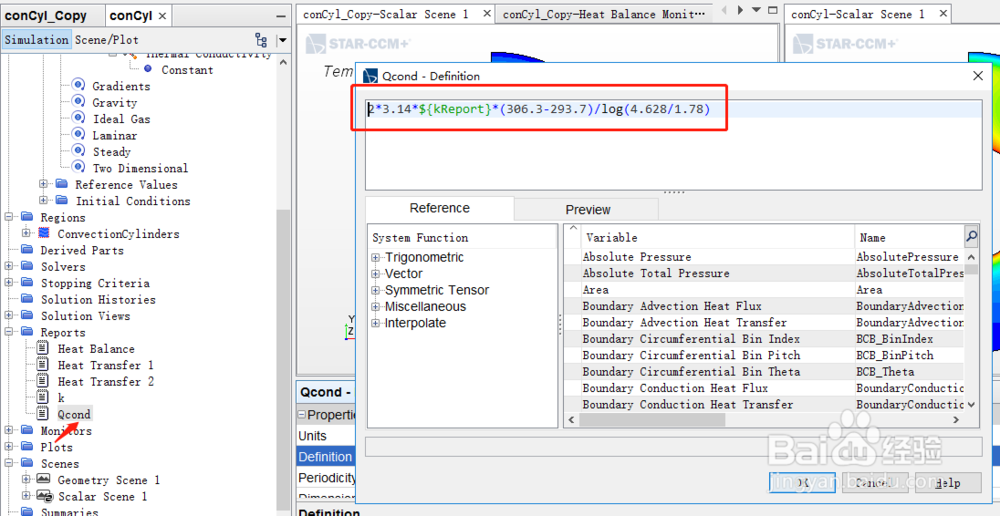Screen dimensions: 1000x516
Task: Click the Heat Transfer 2 report icon
Action: click(x=43, y=381)
